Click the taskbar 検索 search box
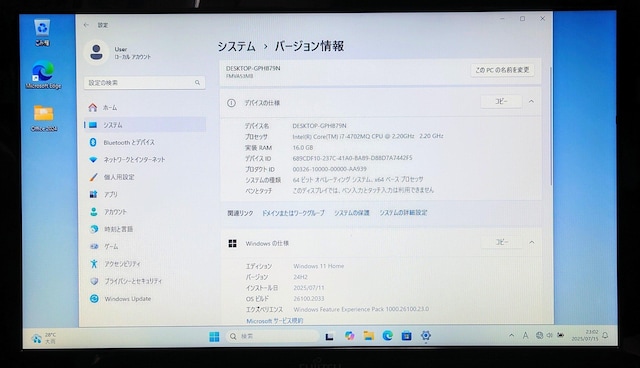640x368 pixels. click(272, 336)
